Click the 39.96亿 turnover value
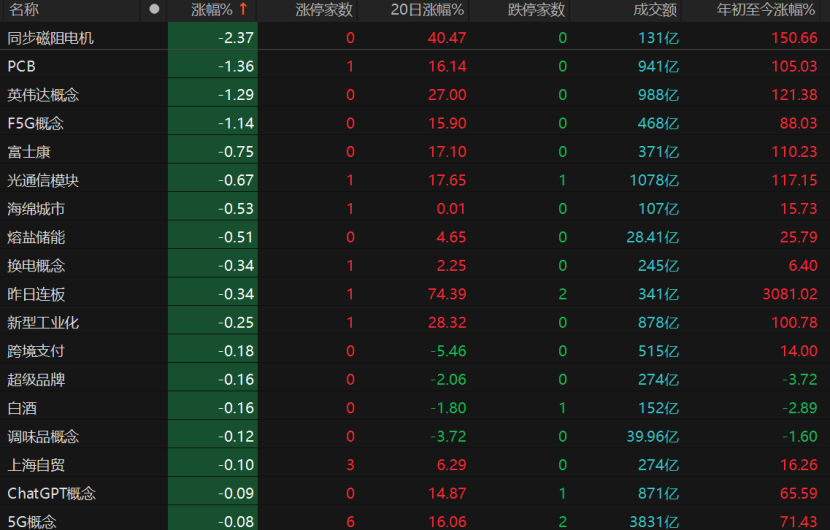The image size is (830, 530). pos(653,436)
